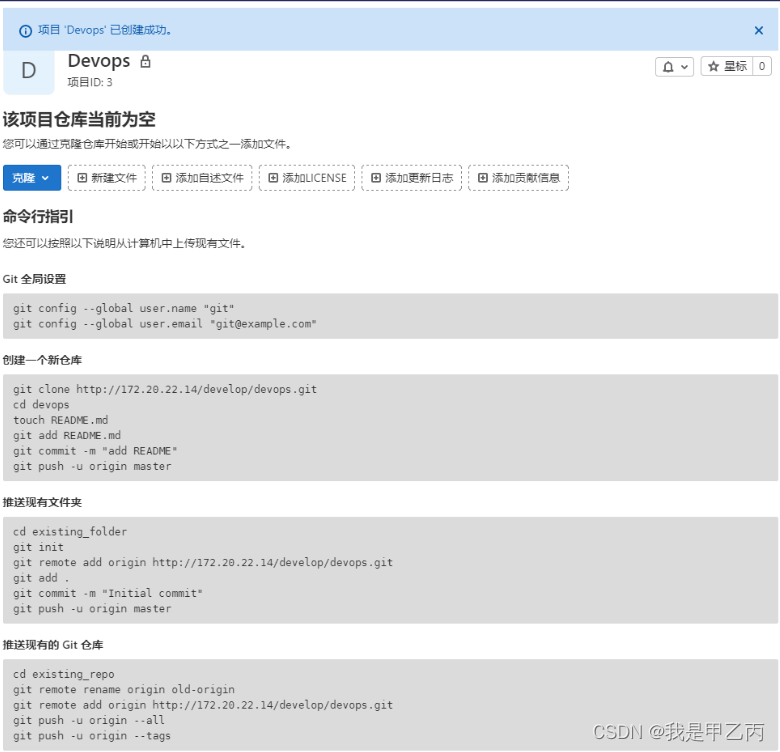Screen dimensions: 780x752
Task: Click the 'cd existing_folder' line
Action: click(x=70, y=532)
